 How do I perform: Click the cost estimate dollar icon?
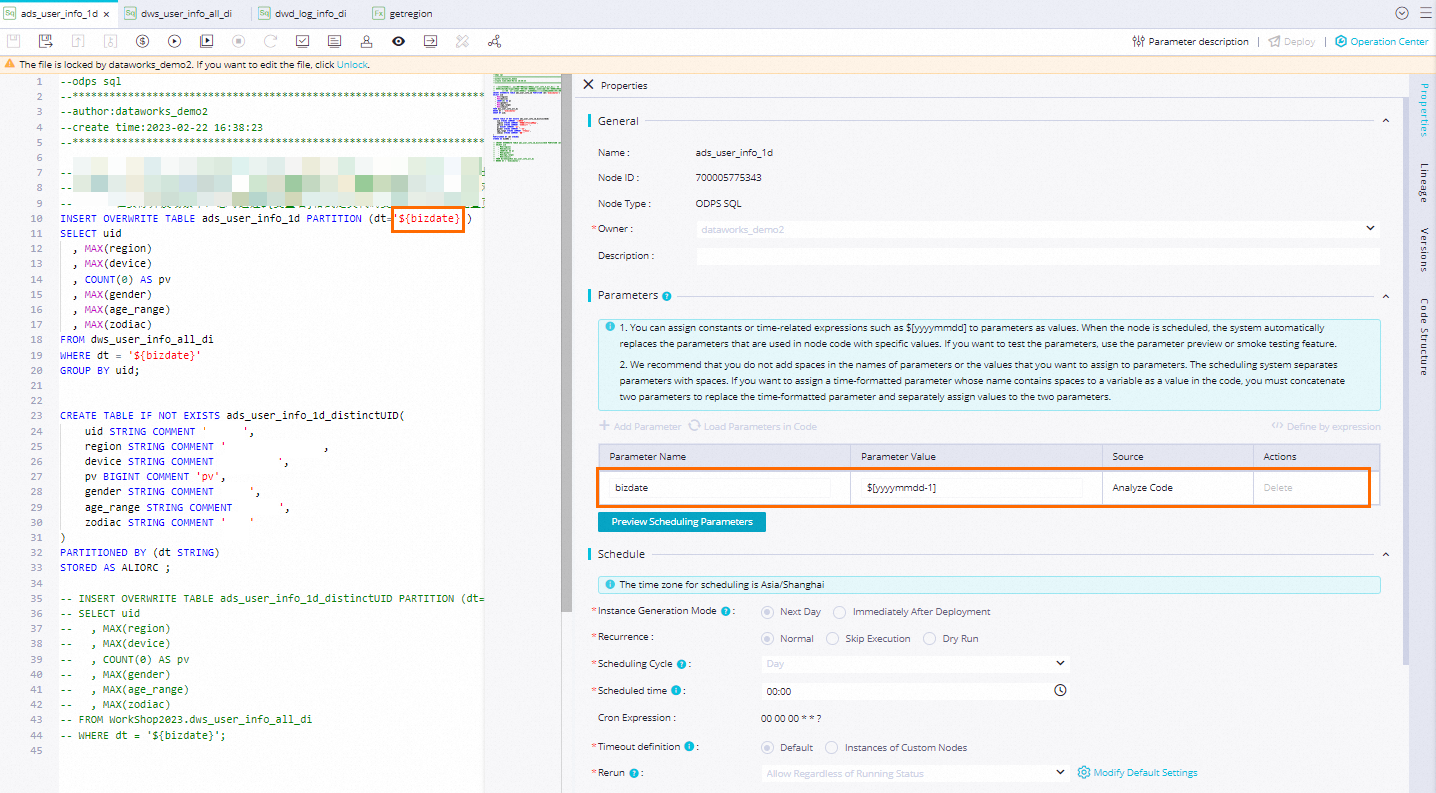142,41
